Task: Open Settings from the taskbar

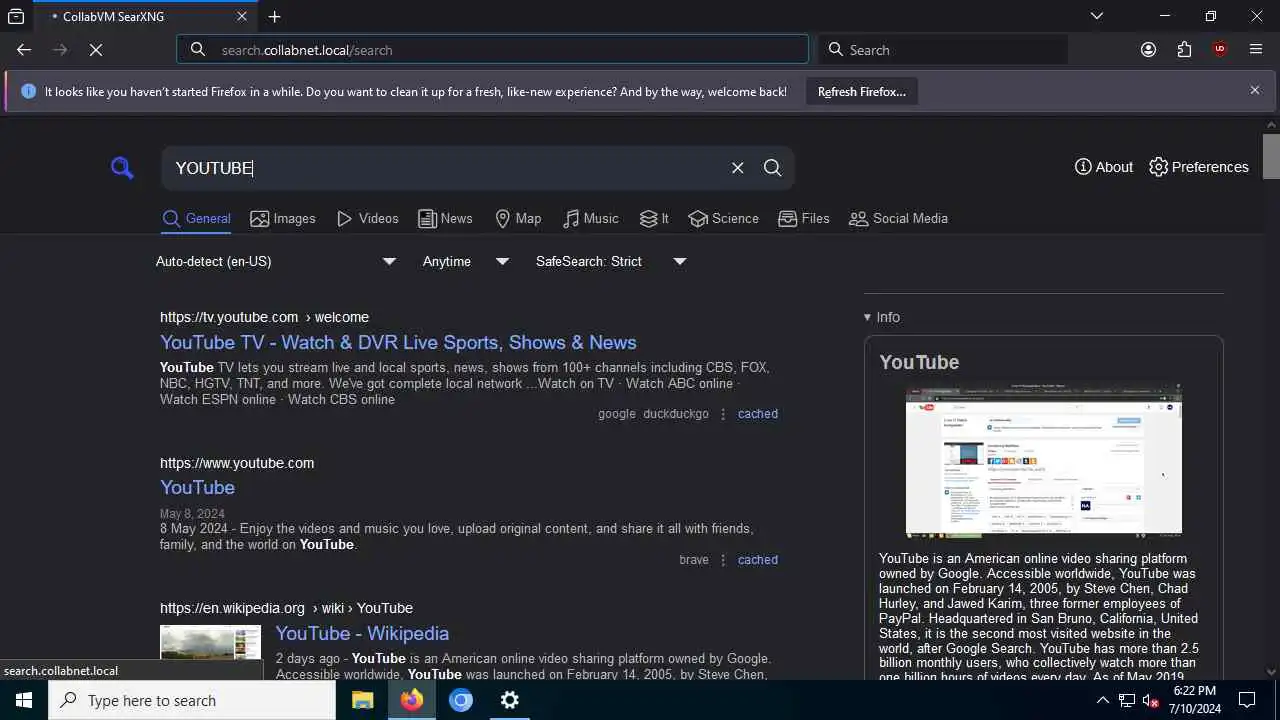Action: click(510, 700)
